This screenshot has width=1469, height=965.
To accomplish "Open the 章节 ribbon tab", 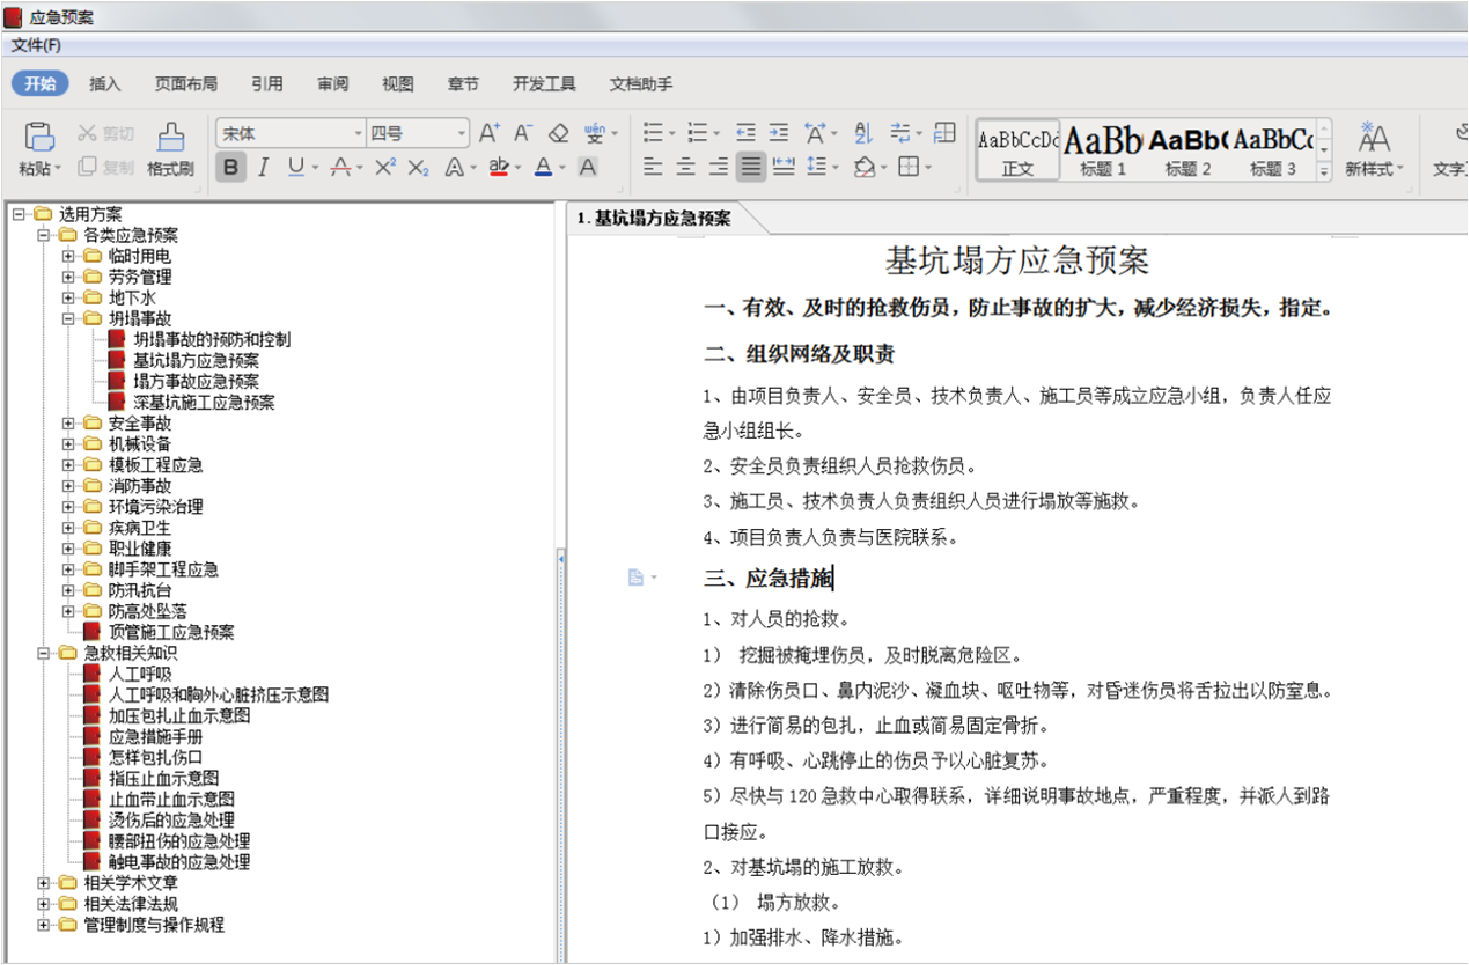I will point(463,84).
